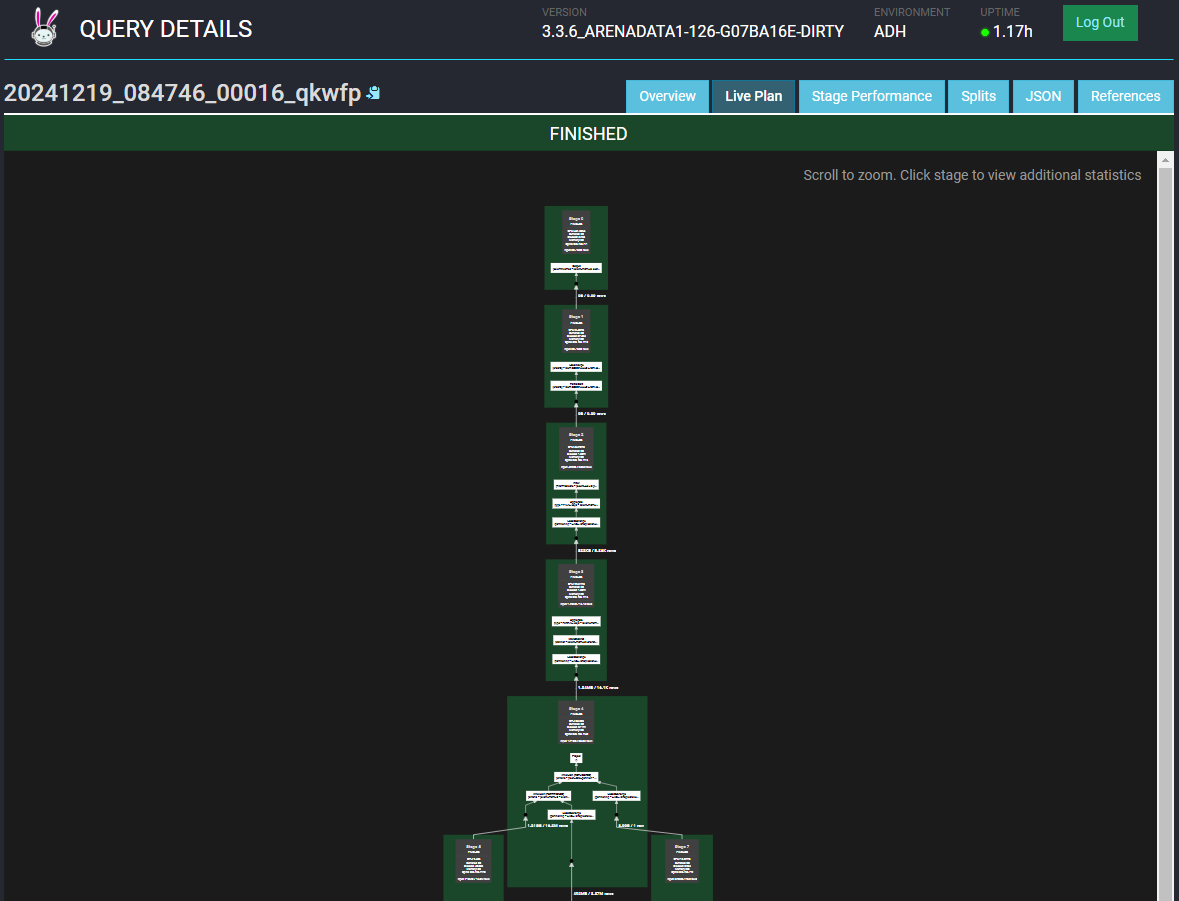
Task: Select the Live Plan tab
Action: pos(753,96)
